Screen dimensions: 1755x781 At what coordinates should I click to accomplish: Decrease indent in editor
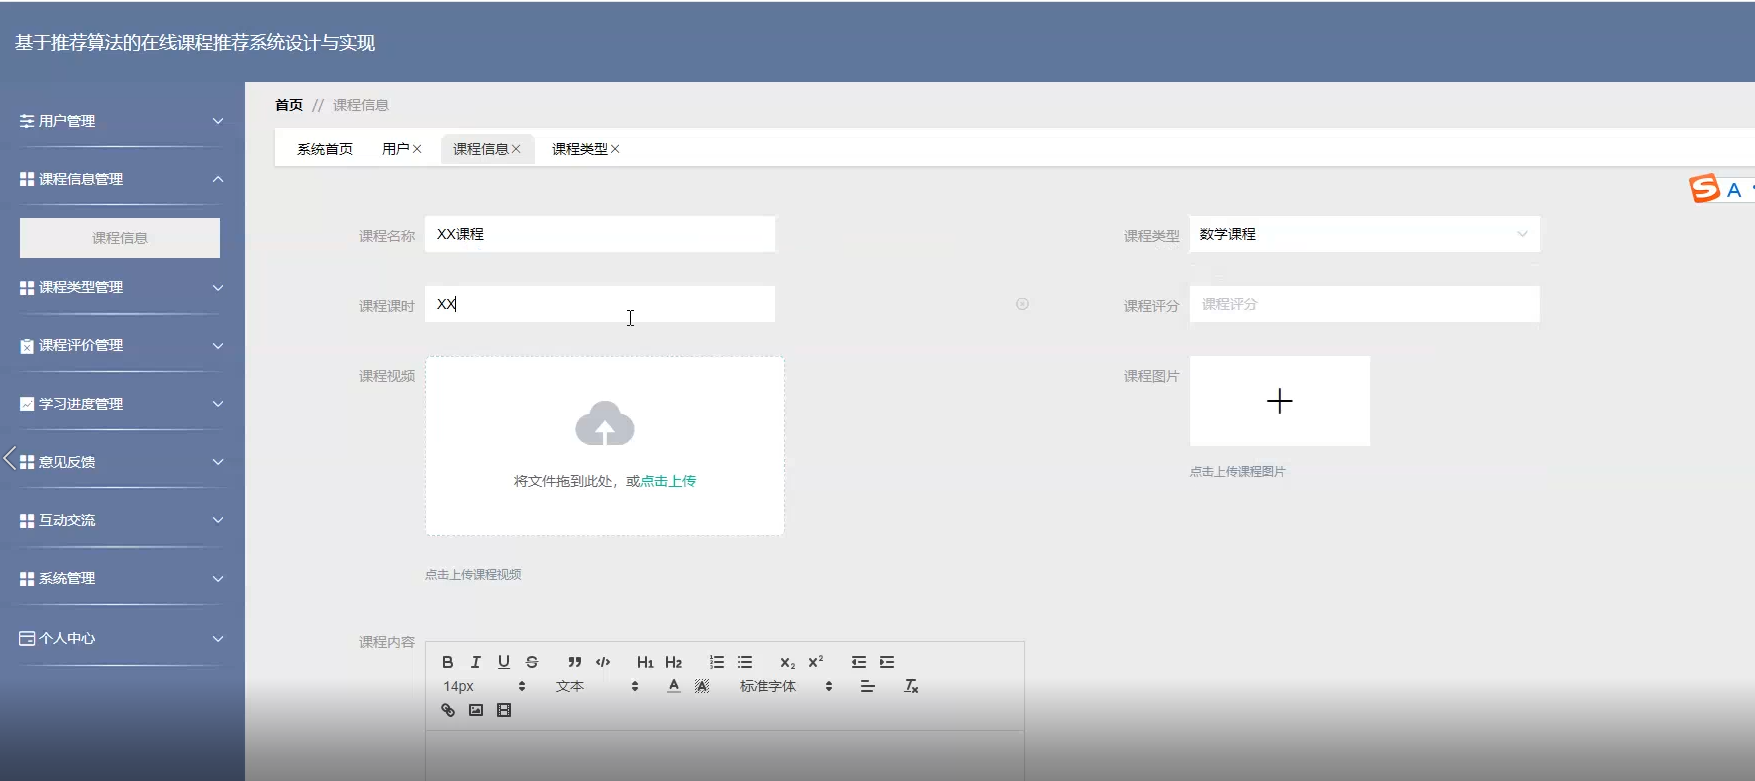[859, 662]
